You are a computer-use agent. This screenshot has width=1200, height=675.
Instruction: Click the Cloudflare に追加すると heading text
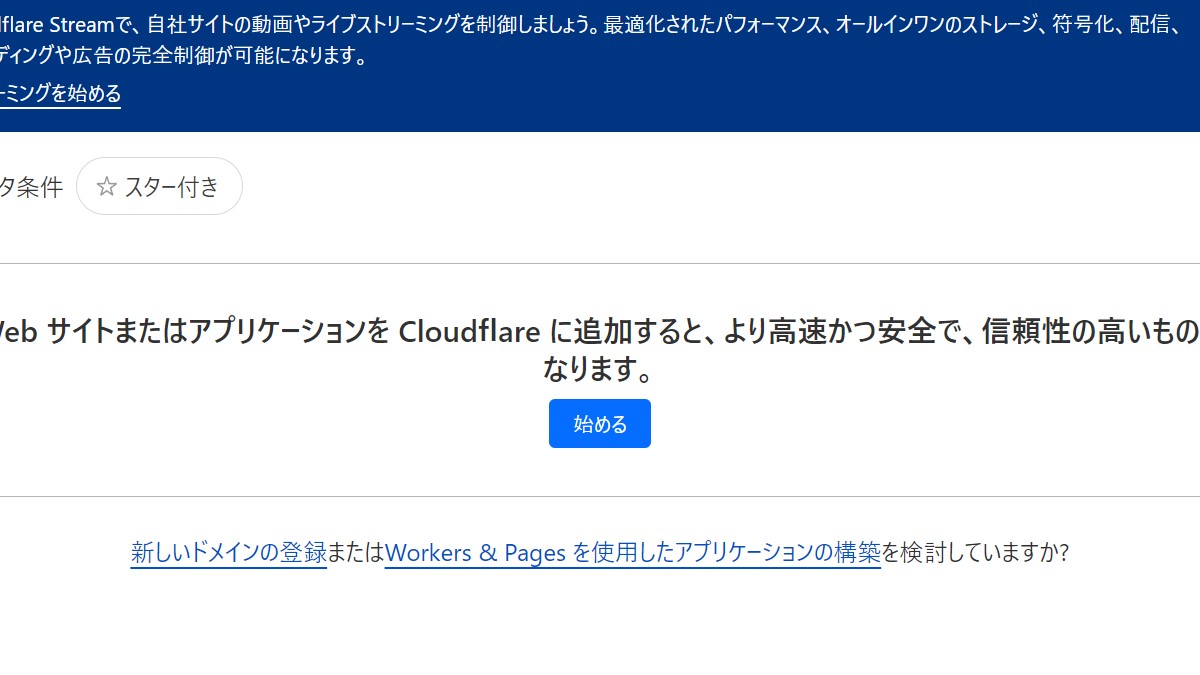coord(600,350)
